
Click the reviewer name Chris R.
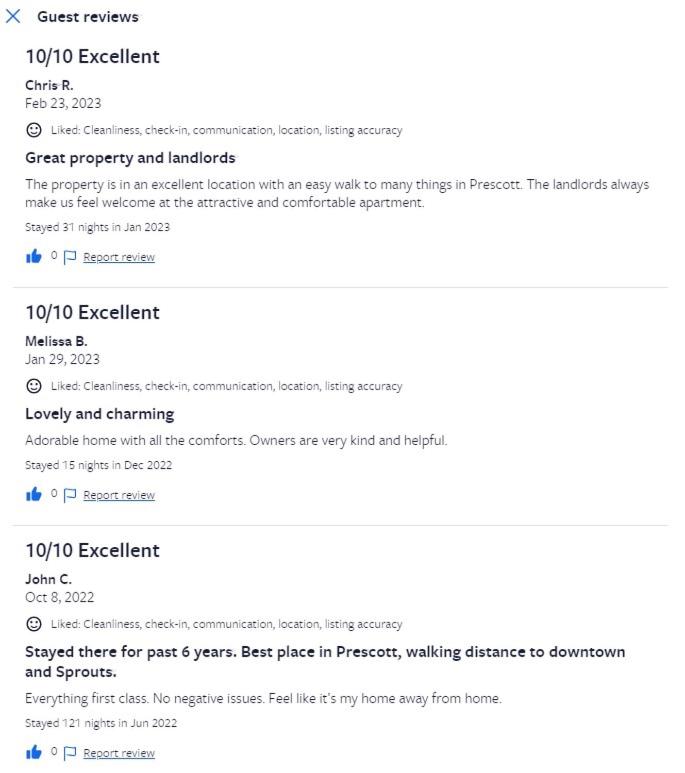[x=49, y=85]
